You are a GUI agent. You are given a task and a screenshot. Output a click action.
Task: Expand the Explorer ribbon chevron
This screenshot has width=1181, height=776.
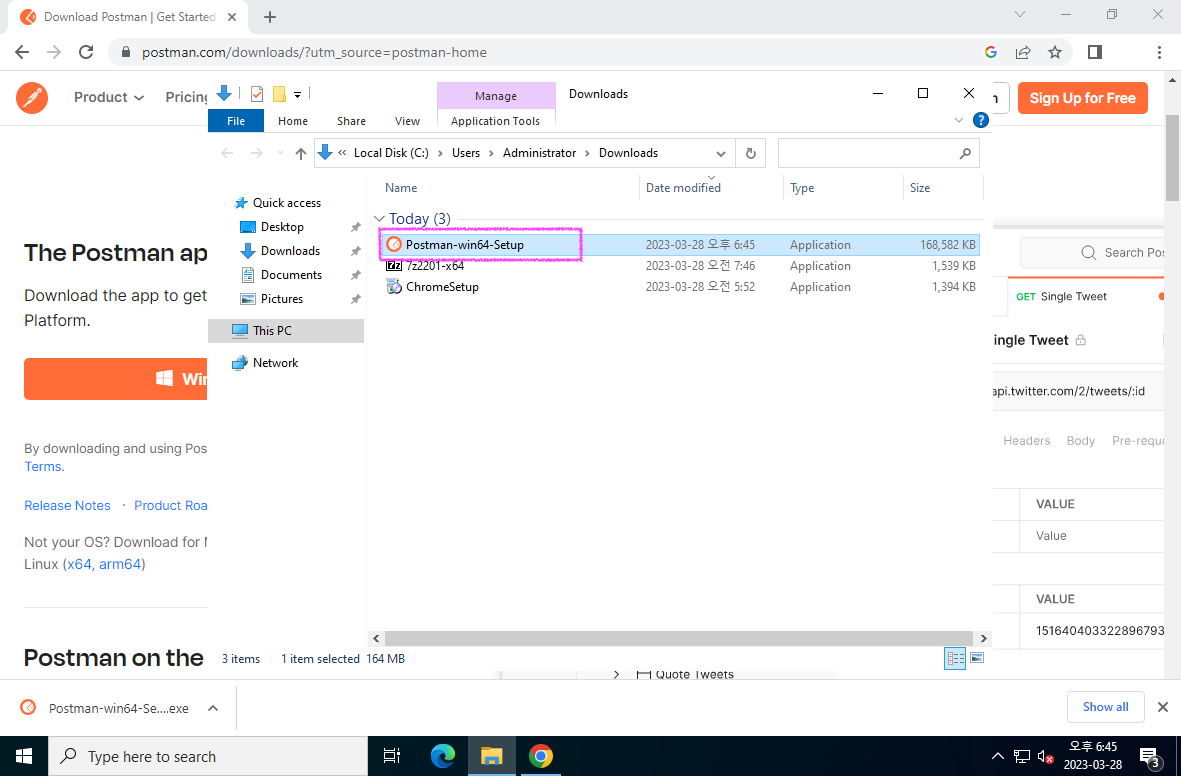[959, 120]
